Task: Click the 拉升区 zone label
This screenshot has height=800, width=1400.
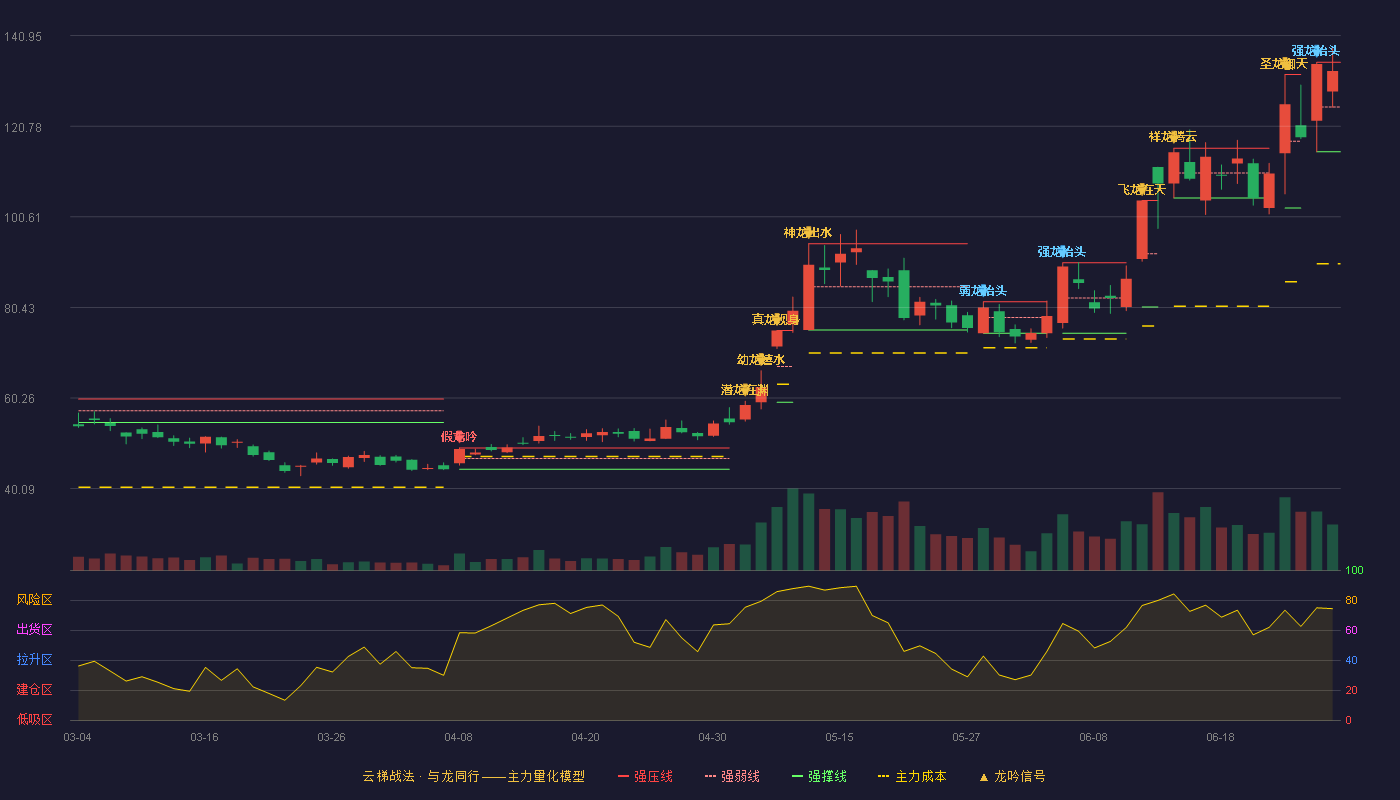Action: pos(35,660)
